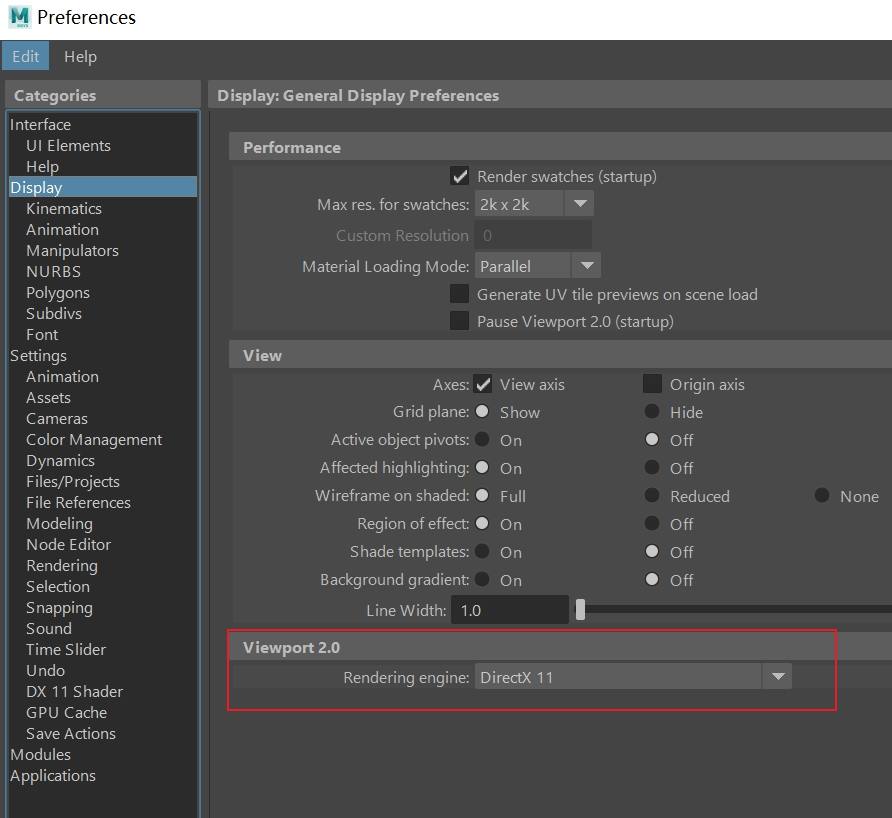892x818 pixels.
Task: Set Affected highlighting to Off
Action: 652,467
